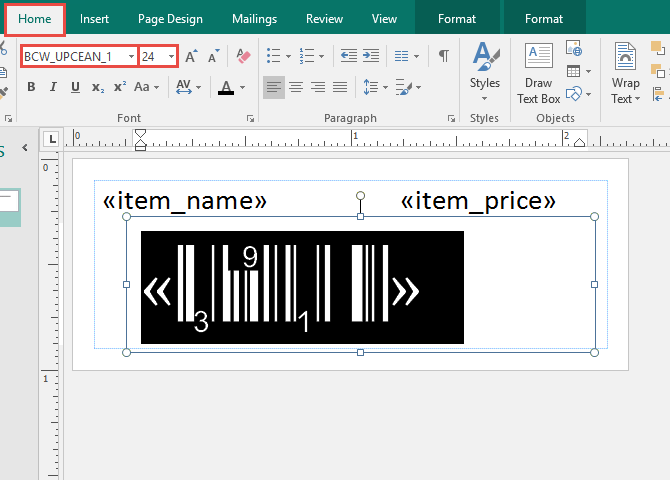670x480 pixels.
Task: Open Line Spacing options
Action: [x=375, y=87]
